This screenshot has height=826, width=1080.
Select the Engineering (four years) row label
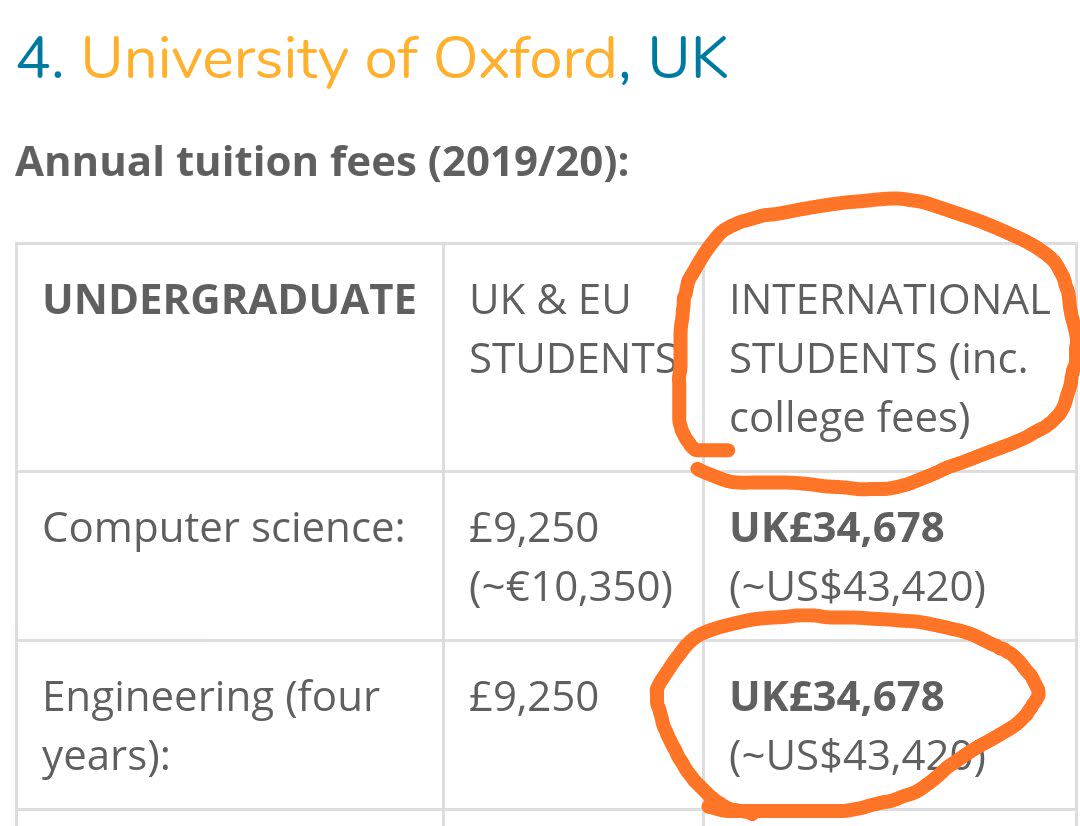[211, 726]
